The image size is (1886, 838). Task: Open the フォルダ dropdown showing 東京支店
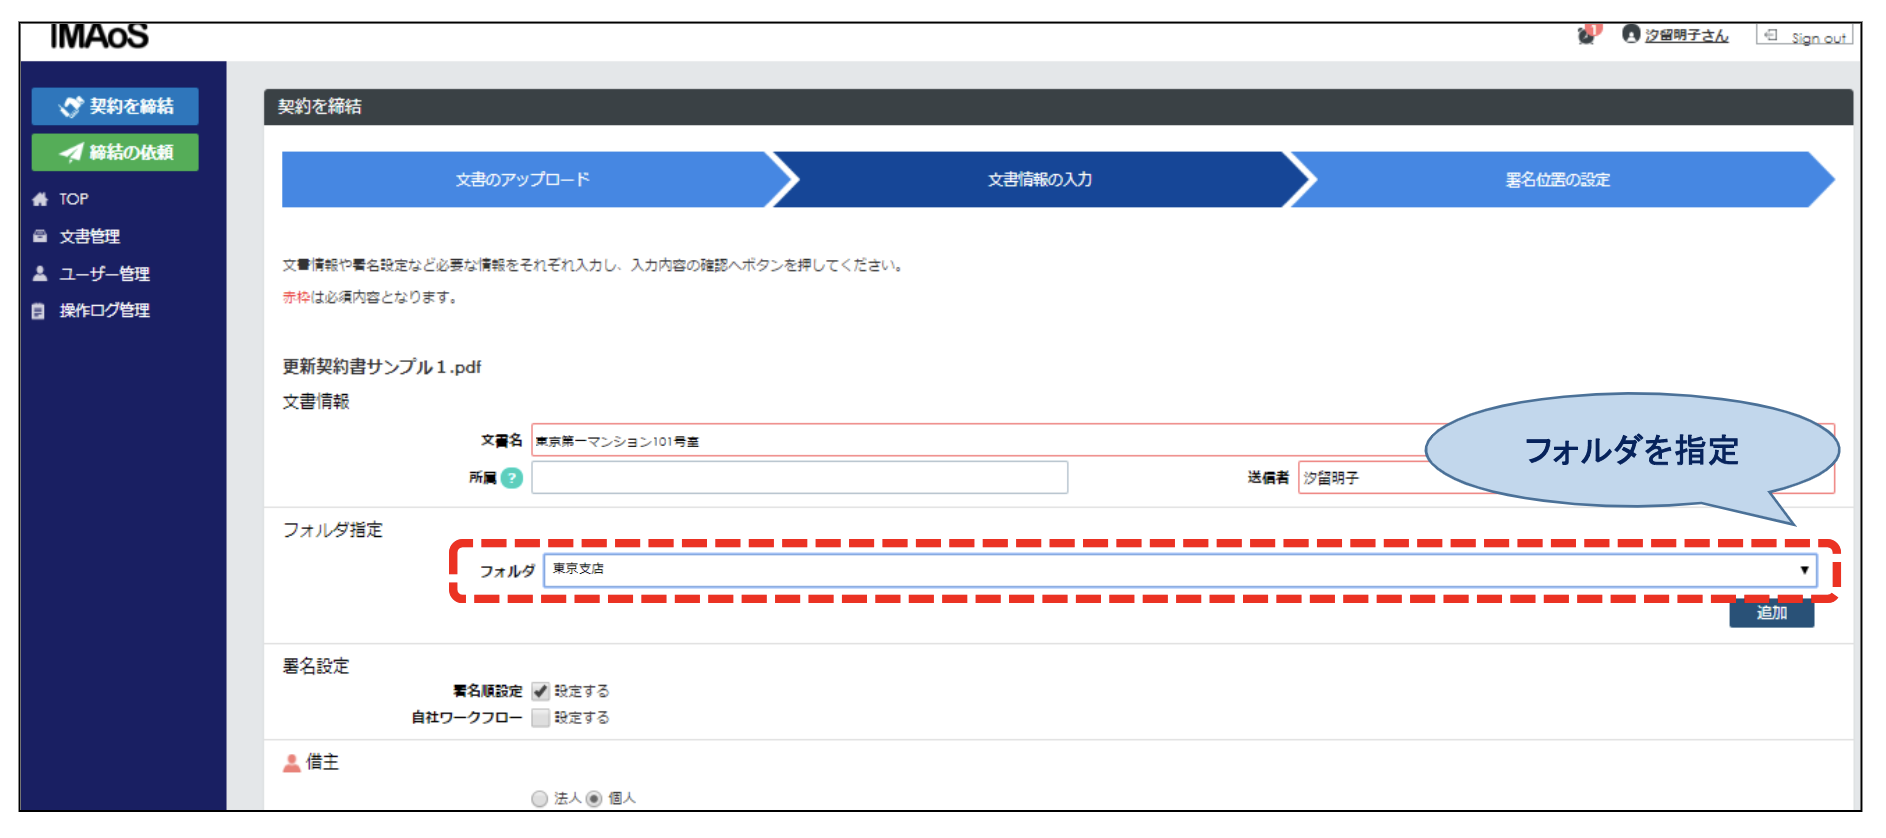coord(1179,570)
